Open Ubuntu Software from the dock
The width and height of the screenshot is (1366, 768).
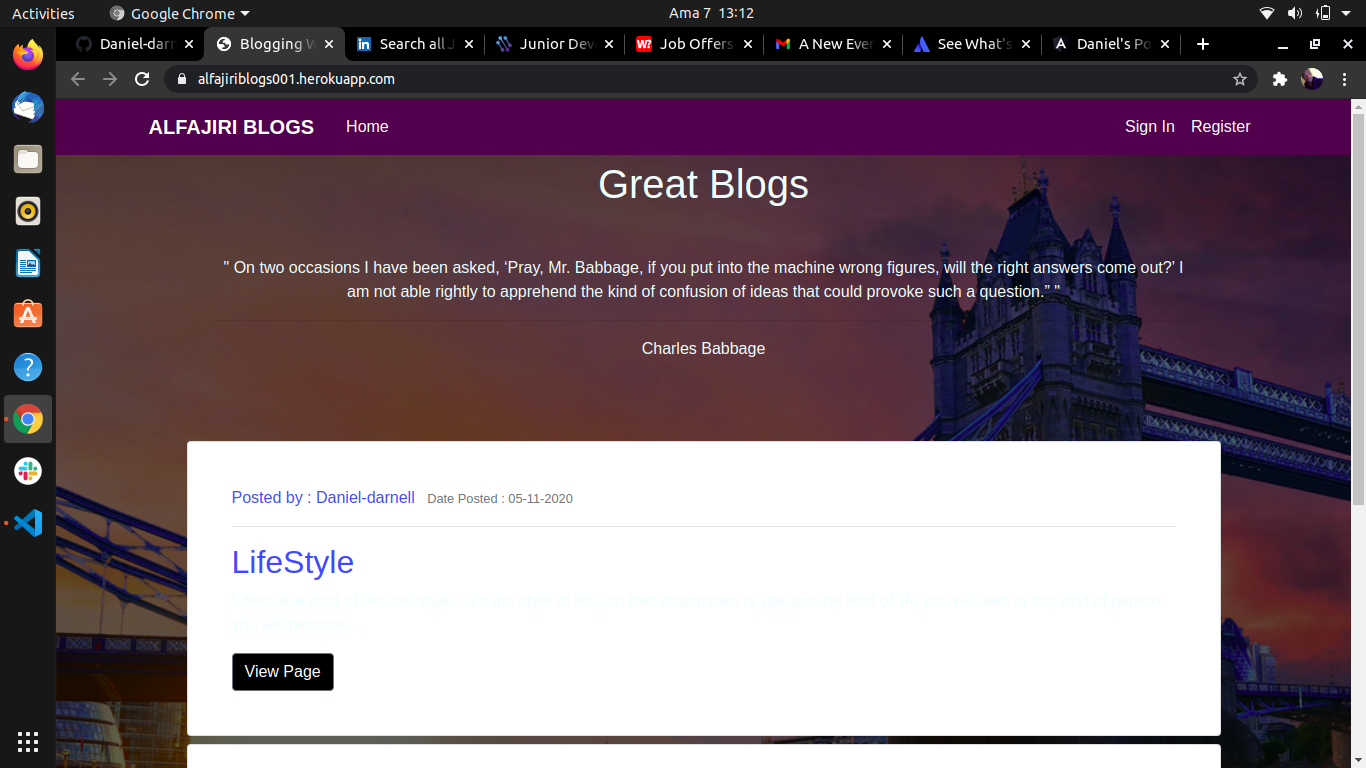pos(27,314)
